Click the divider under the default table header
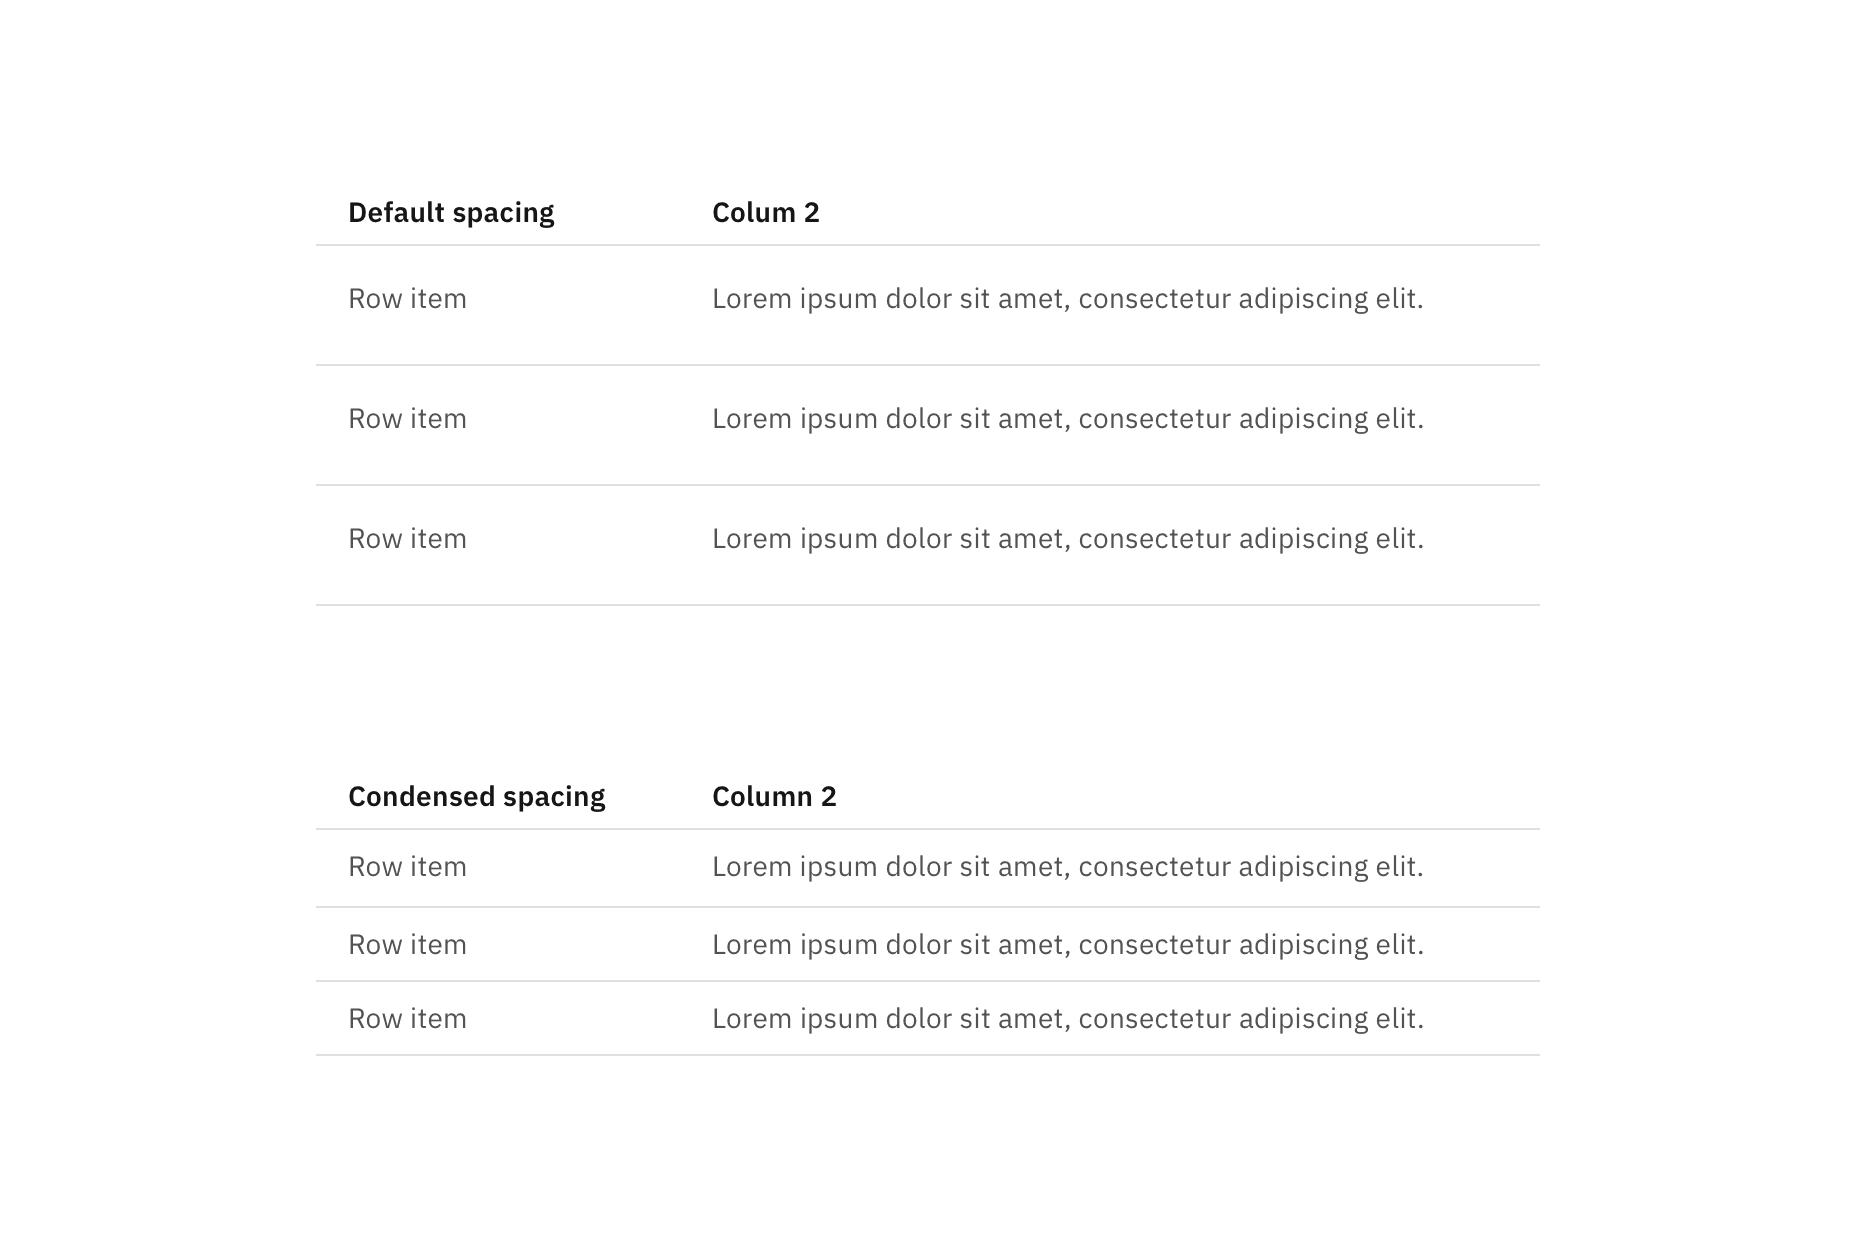1856x1236 pixels. (926, 241)
